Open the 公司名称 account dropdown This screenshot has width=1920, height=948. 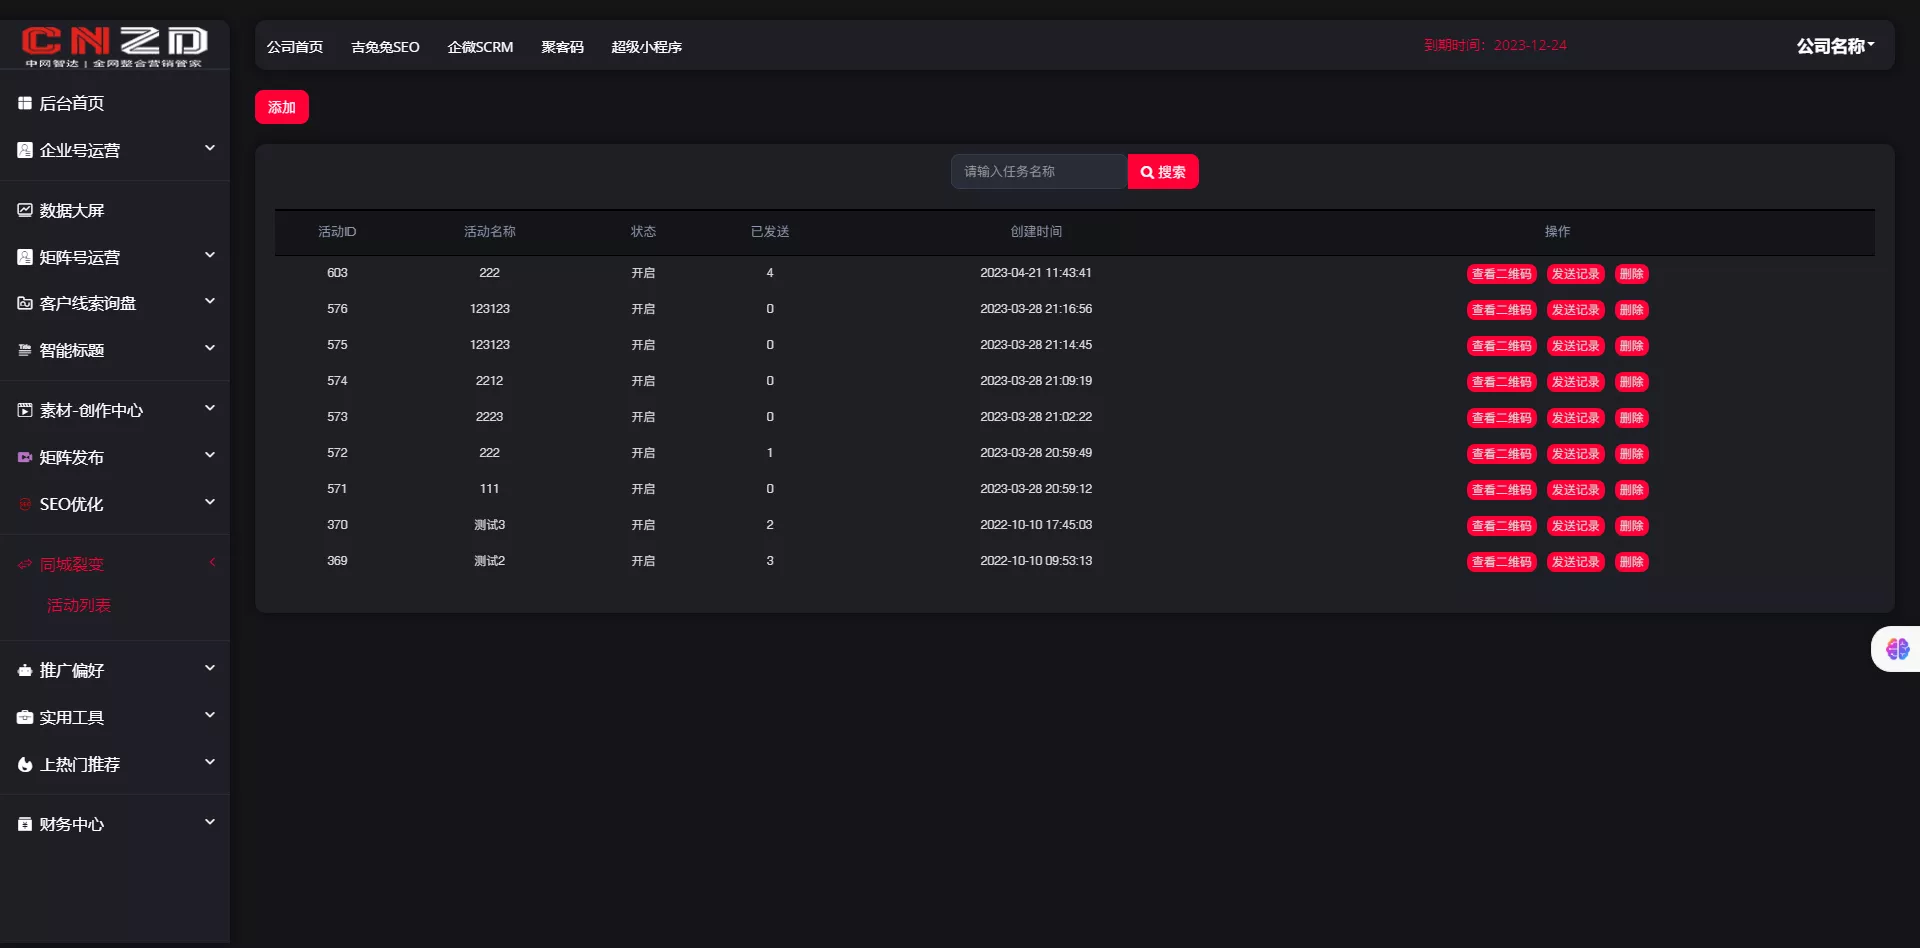click(1835, 46)
